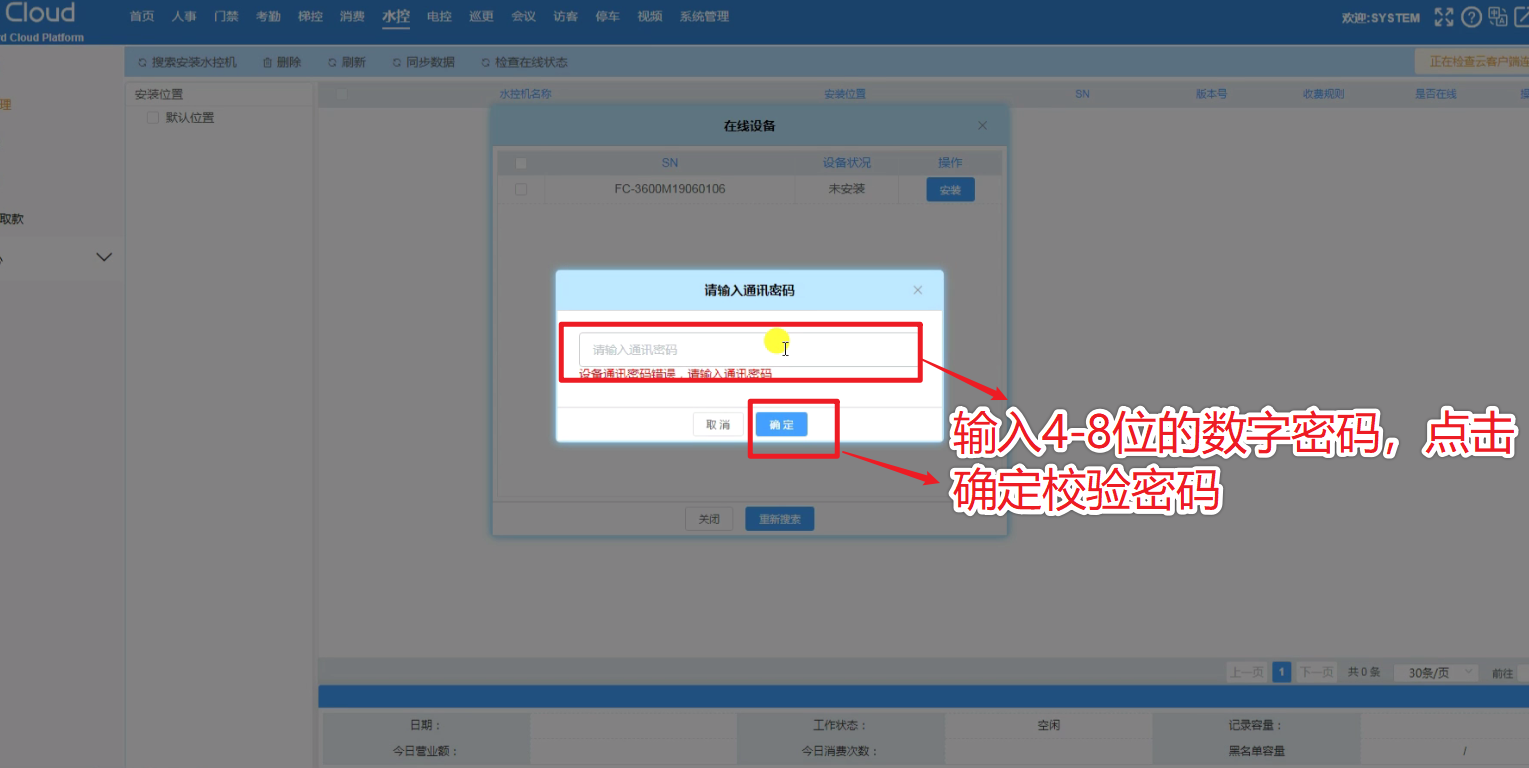Click 确定 to verify the password
Screen dimensions: 1529x768
click(781, 425)
